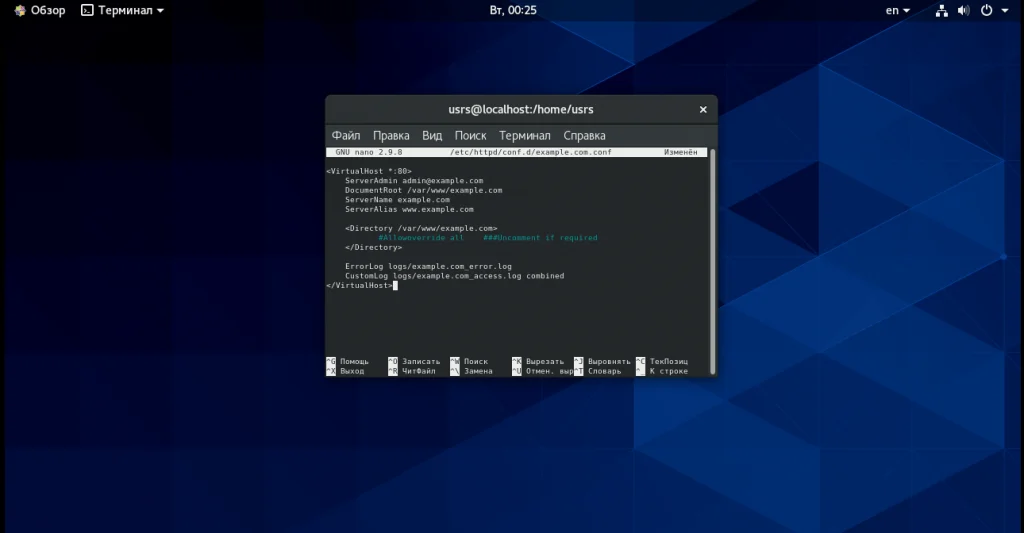Screen dimensions: 1024x533
Task: Open the Файл menu
Action: click(x=346, y=135)
